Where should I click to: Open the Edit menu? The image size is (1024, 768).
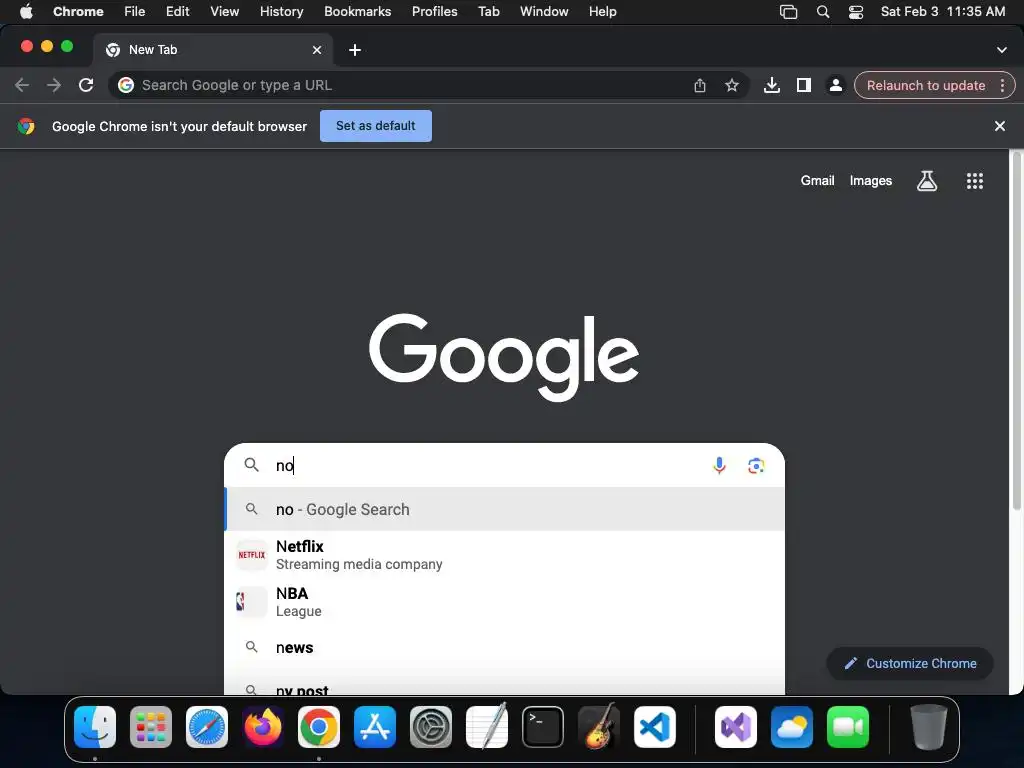click(x=177, y=12)
